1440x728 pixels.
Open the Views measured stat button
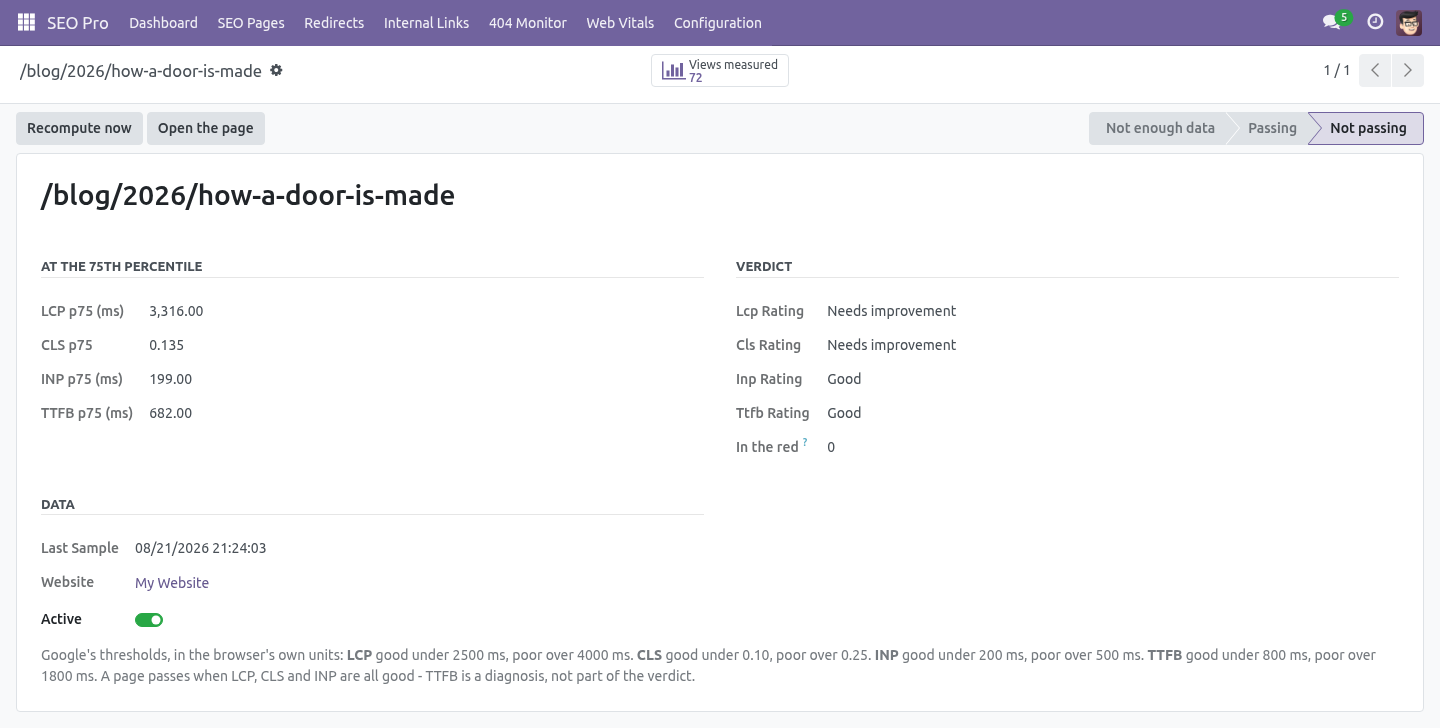click(x=720, y=71)
